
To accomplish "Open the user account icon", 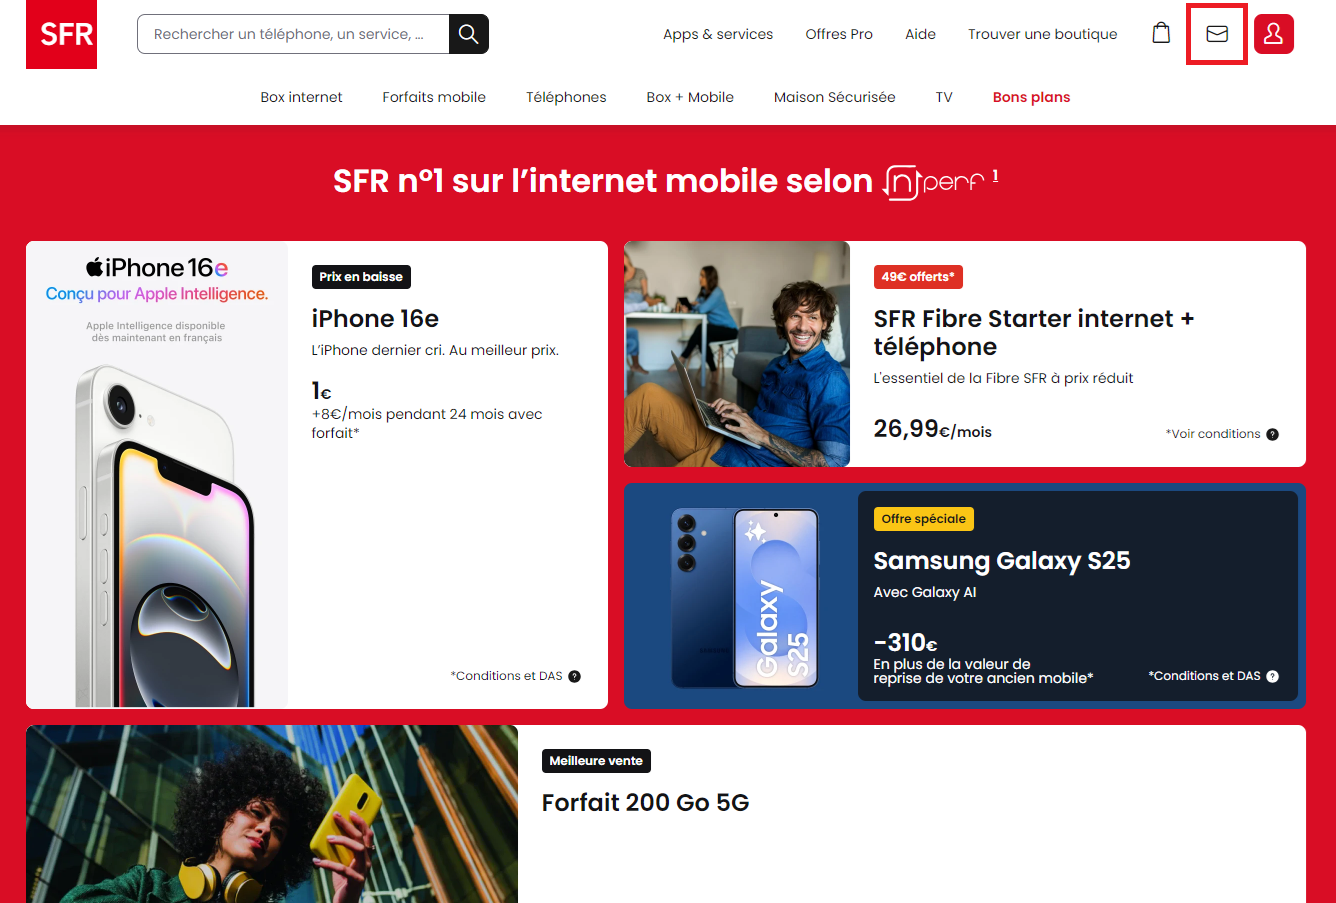I will coord(1273,34).
